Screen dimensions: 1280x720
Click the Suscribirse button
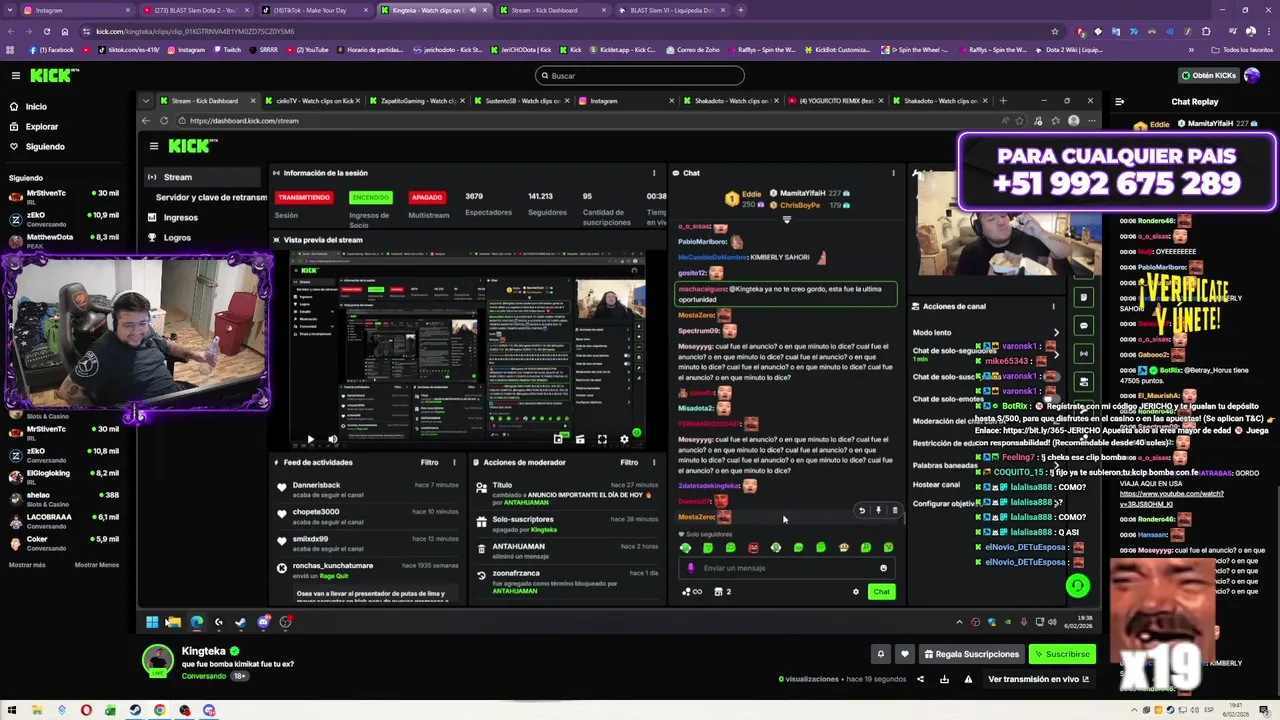tap(1062, 654)
